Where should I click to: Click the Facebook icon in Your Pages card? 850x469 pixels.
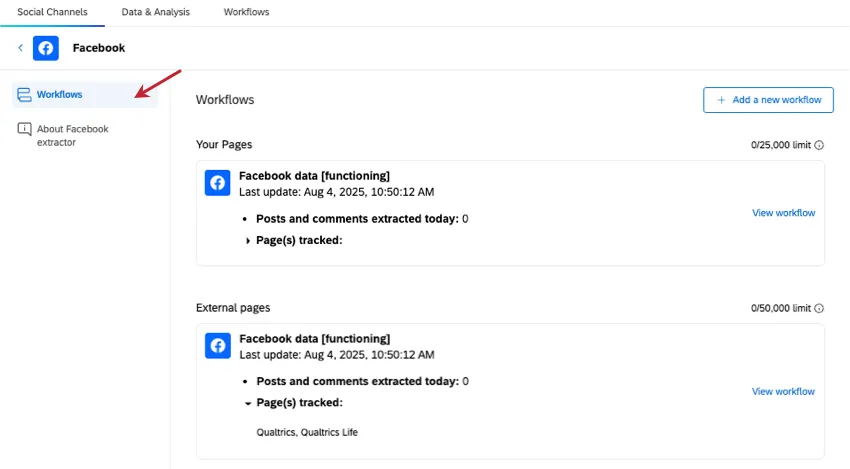218,183
